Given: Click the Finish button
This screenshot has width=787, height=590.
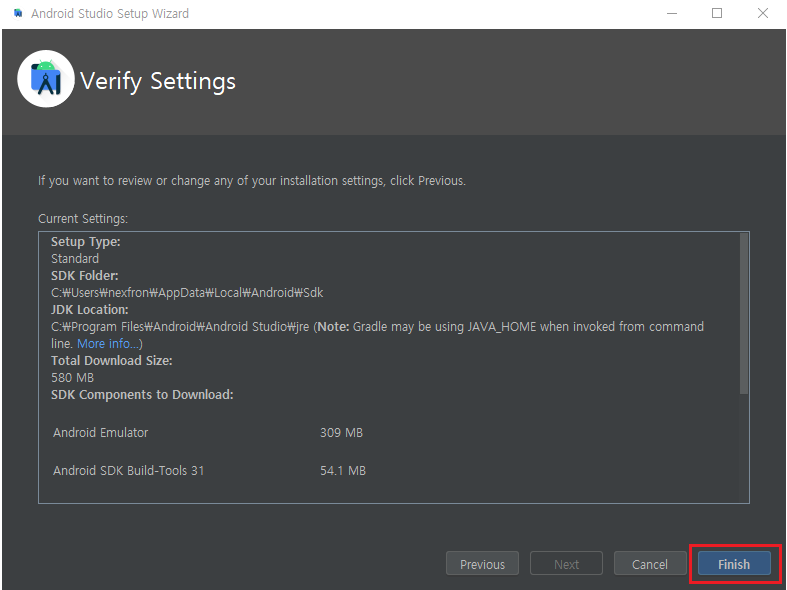Looking at the screenshot, I should pos(734,563).
